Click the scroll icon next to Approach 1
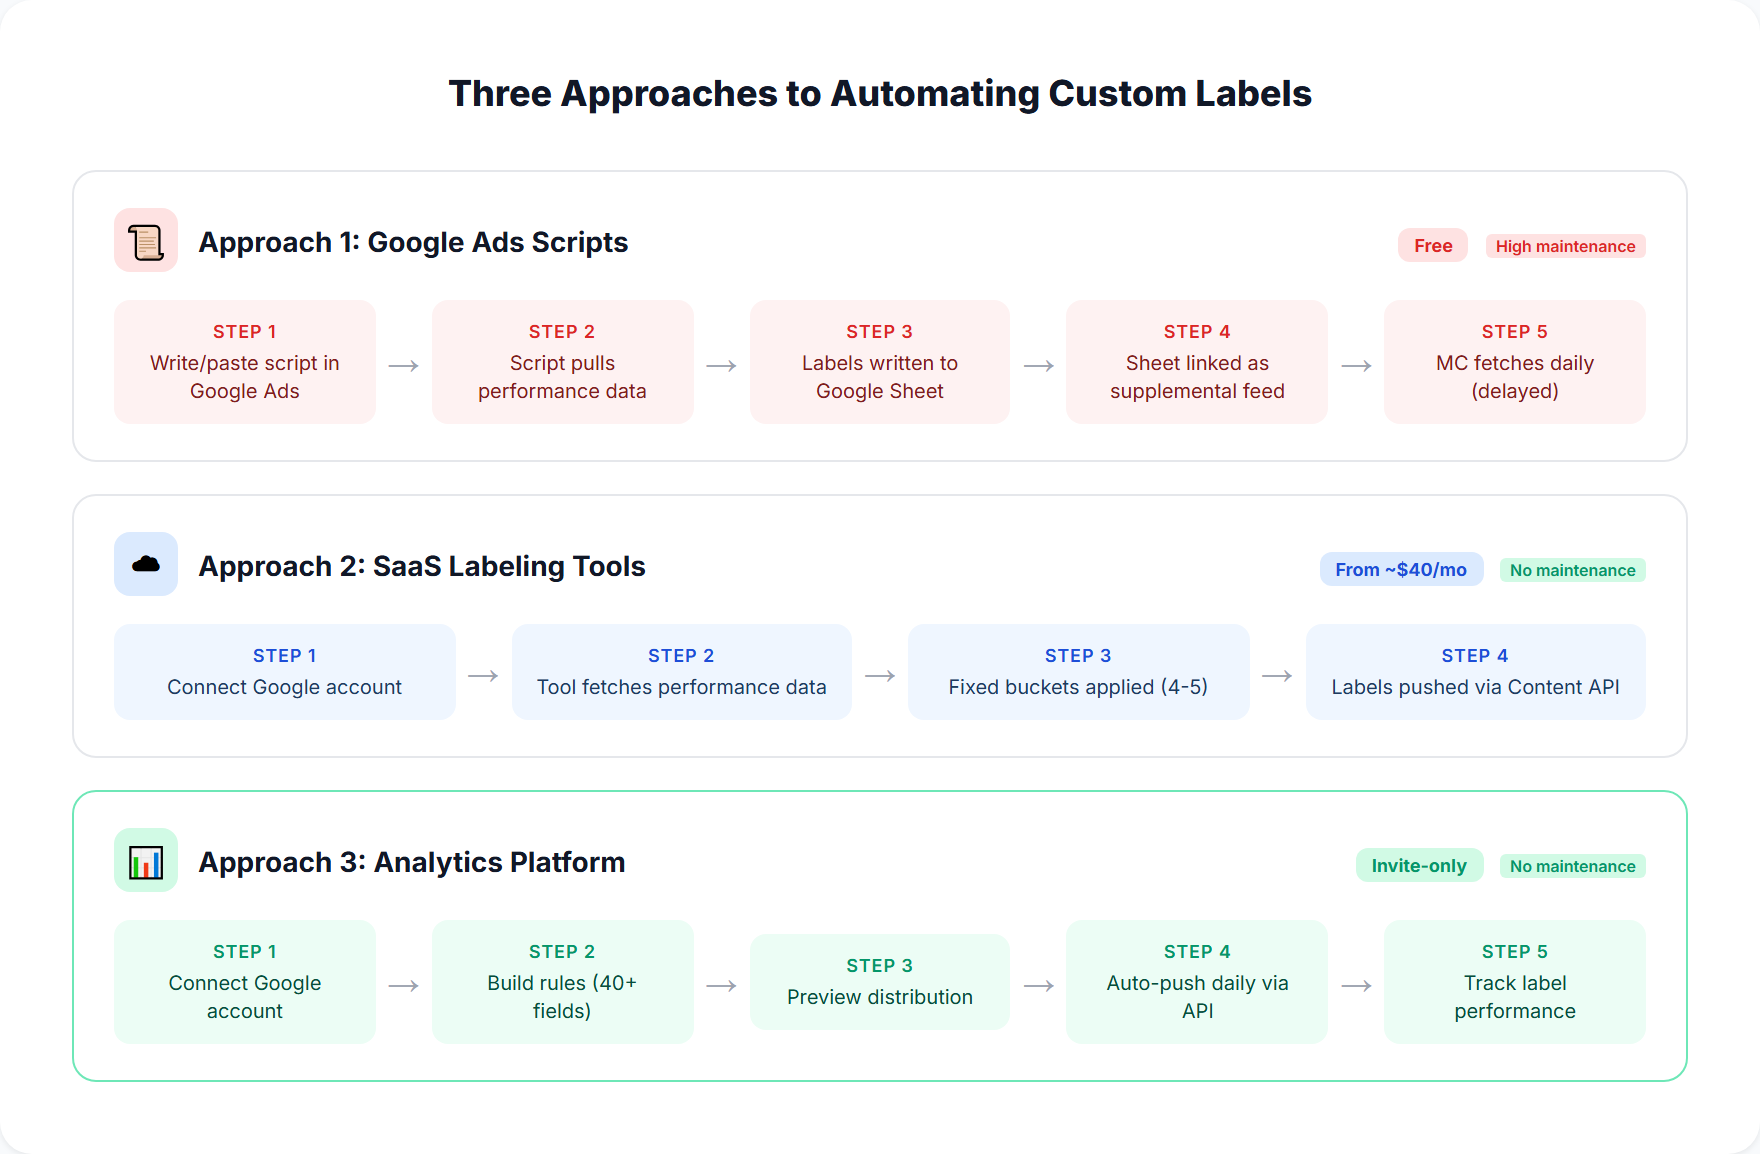The height and width of the screenshot is (1154, 1760). [145, 240]
